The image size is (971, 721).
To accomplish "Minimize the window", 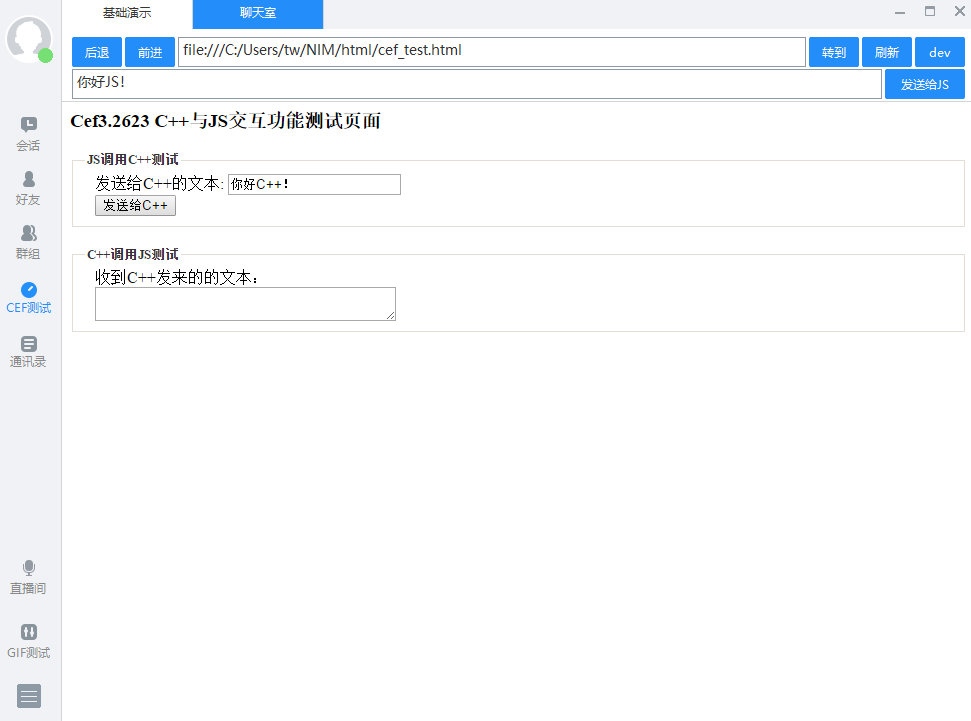I will click(900, 12).
